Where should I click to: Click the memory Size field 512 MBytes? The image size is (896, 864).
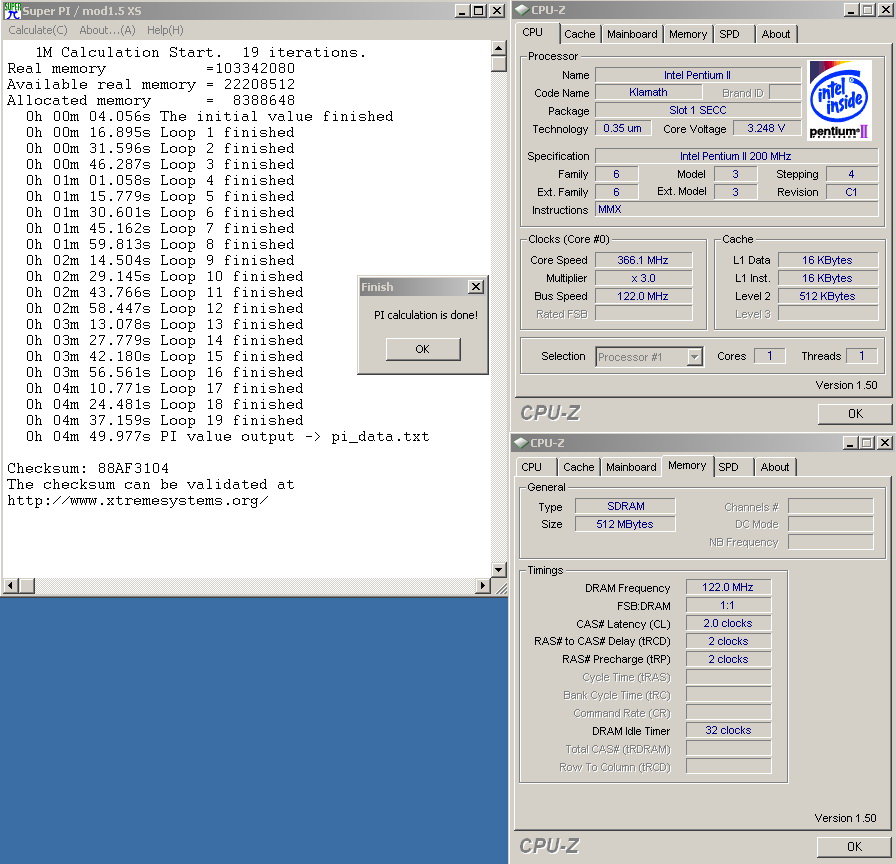point(625,524)
